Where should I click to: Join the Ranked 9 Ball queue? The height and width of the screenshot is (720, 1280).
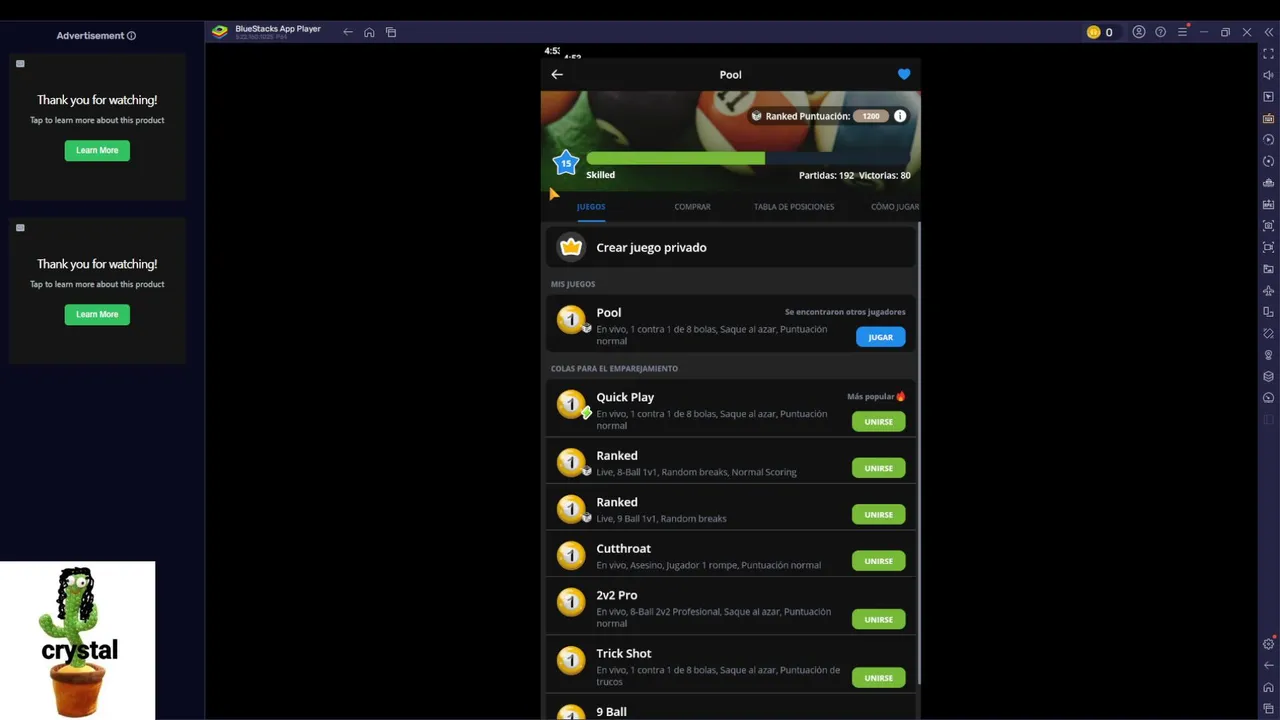coord(879,515)
